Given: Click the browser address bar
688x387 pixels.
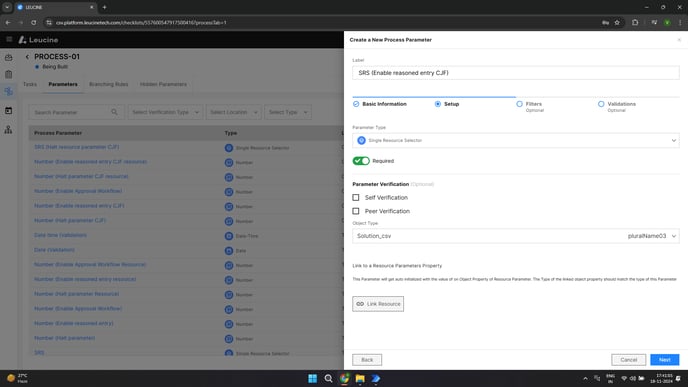Looking at the screenshot, I should coord(325,22).
